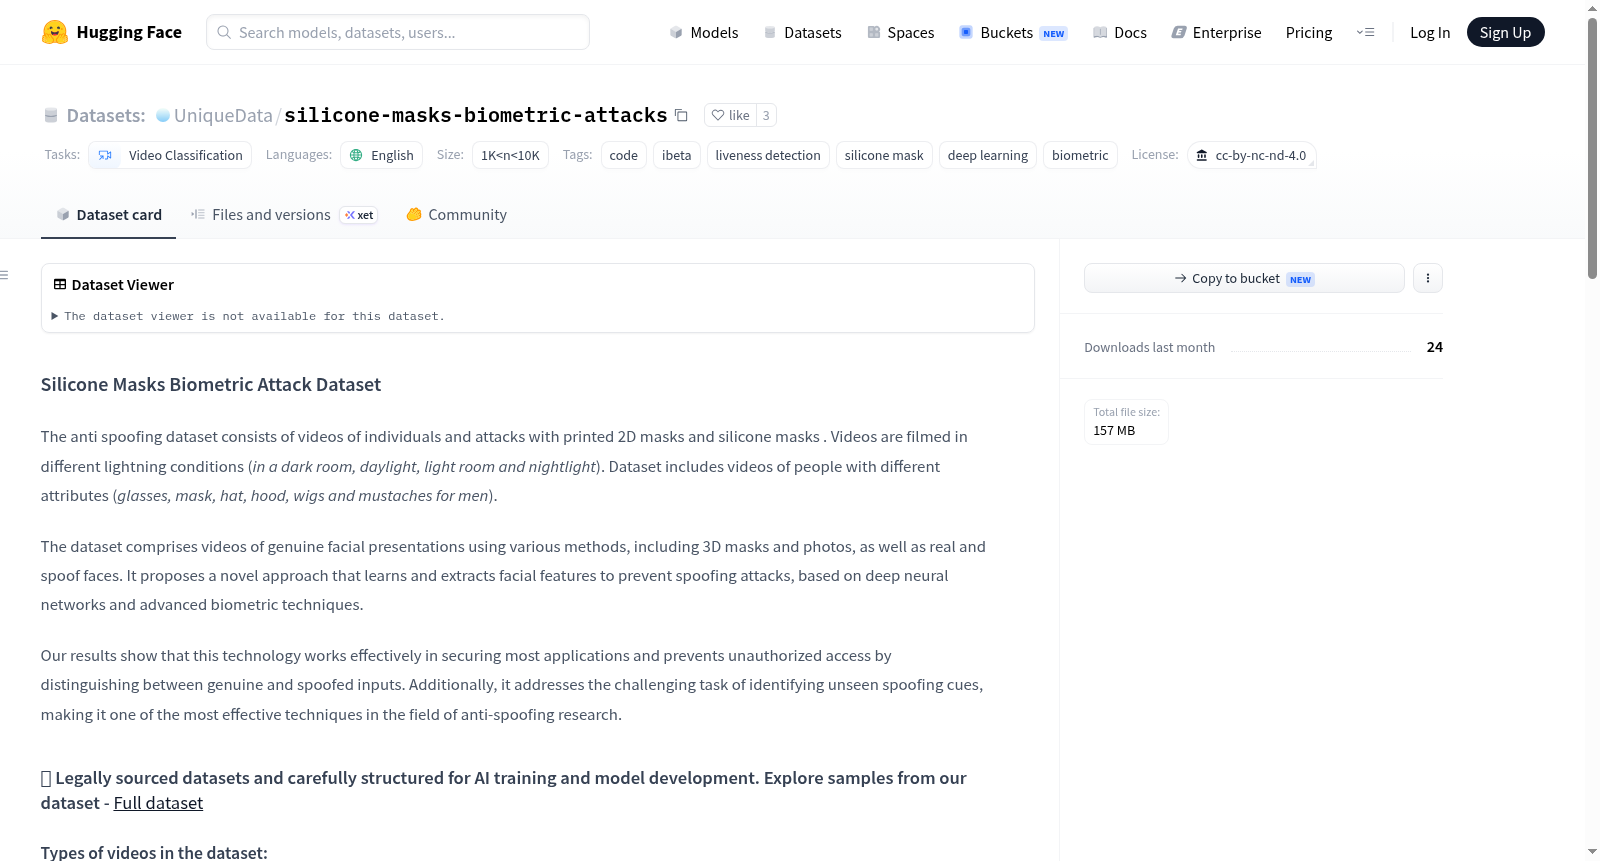Switch to the Files and versions tab
The width and height of the screenshot is (1600, 861).
point(284,214)
